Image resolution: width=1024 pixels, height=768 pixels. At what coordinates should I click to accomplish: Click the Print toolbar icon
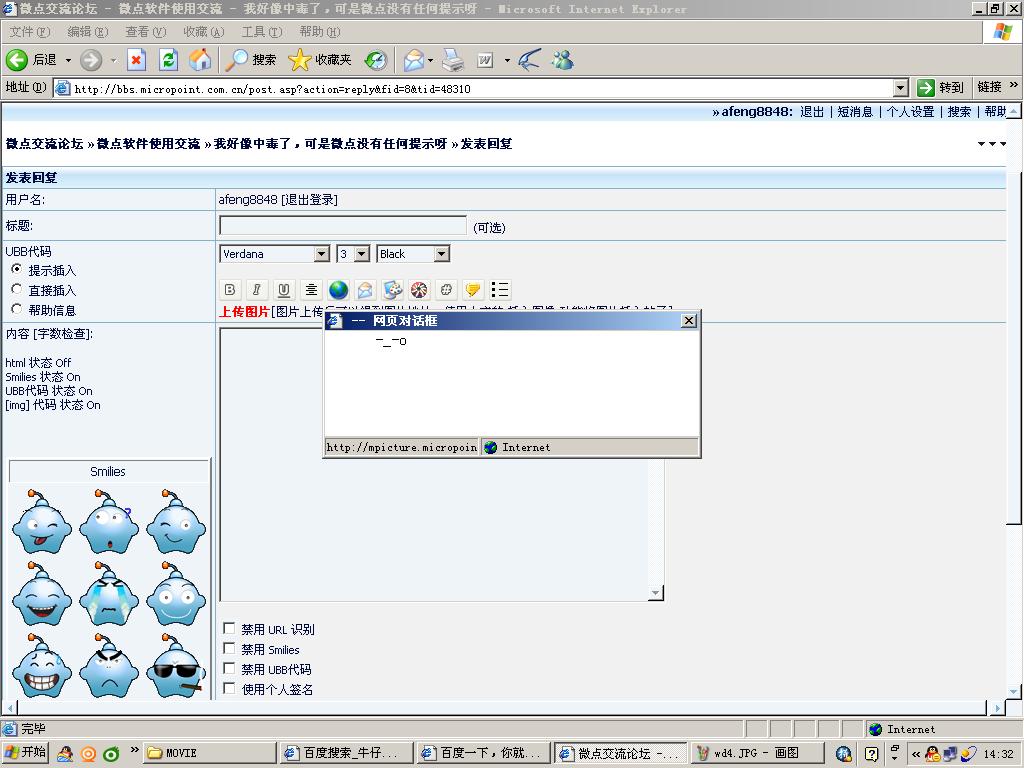coord(453,60)
